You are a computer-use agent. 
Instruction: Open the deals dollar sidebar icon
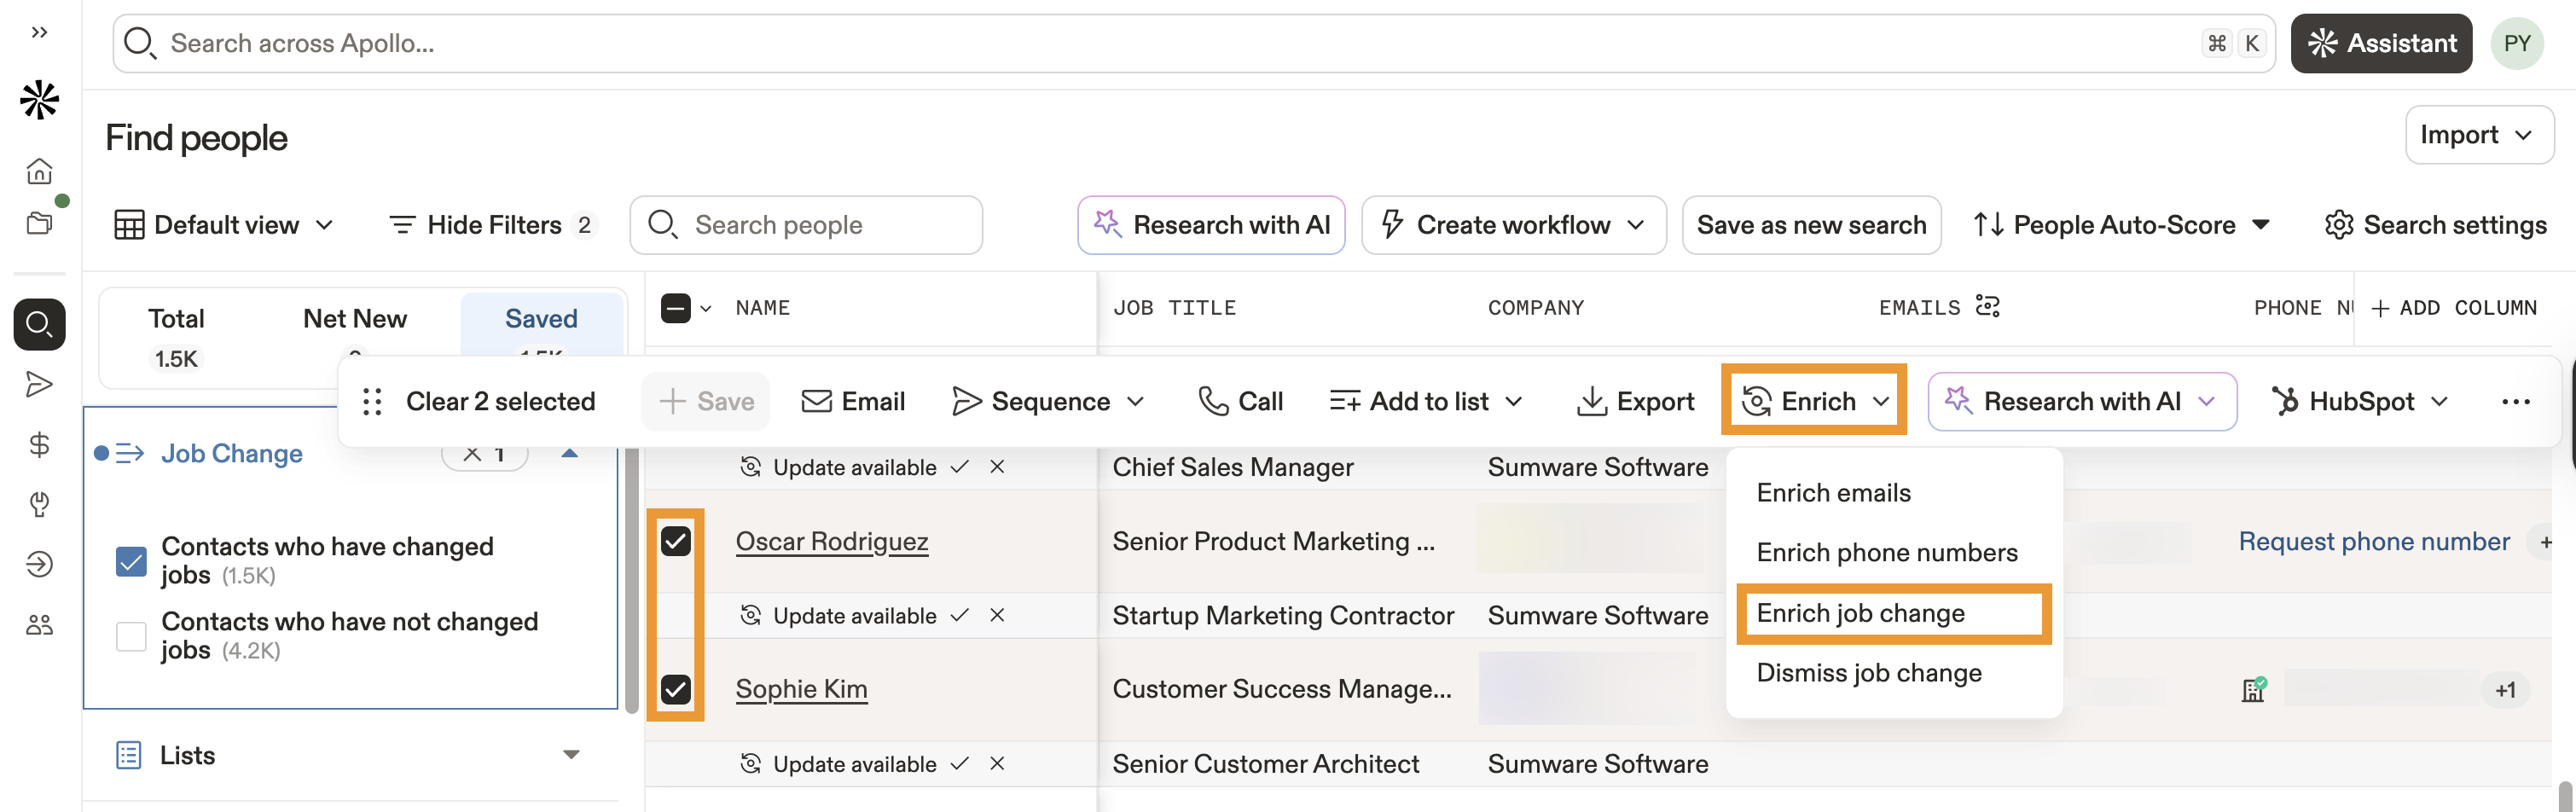coord(39,444)
